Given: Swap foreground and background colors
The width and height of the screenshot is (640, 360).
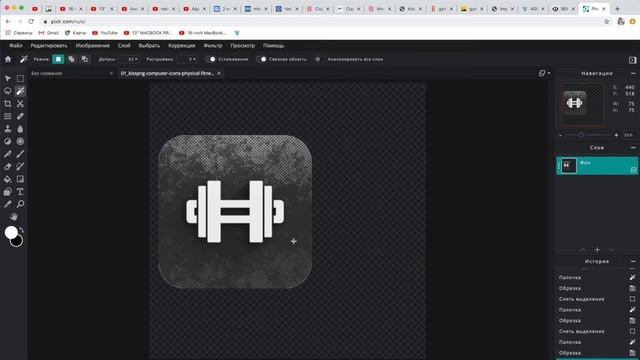Looking at the screenshot, I should tap(21, 230).
